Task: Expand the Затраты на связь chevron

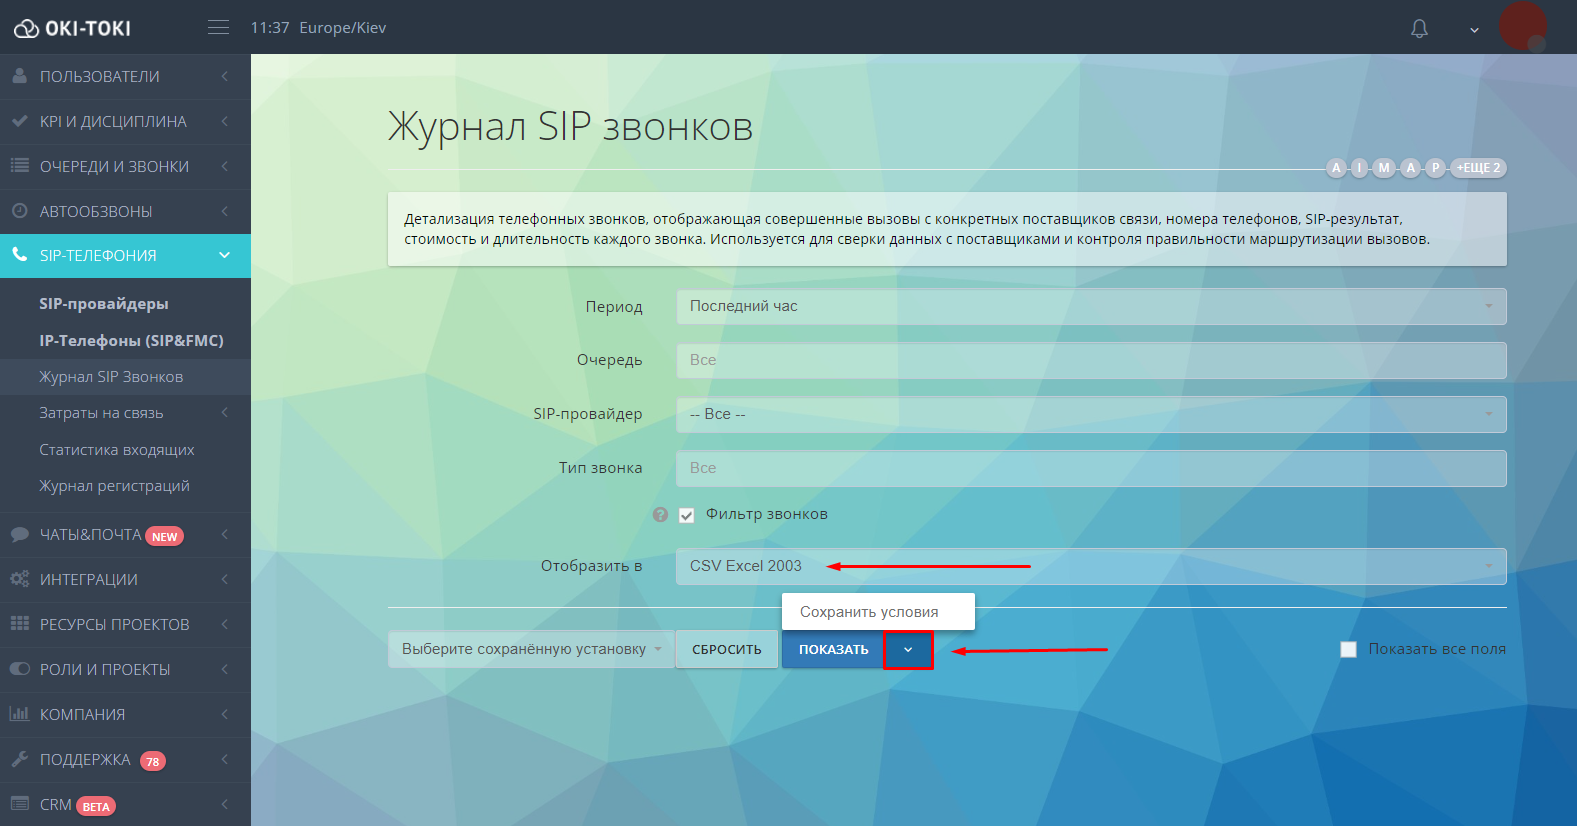Action: (x=225, y=412)
